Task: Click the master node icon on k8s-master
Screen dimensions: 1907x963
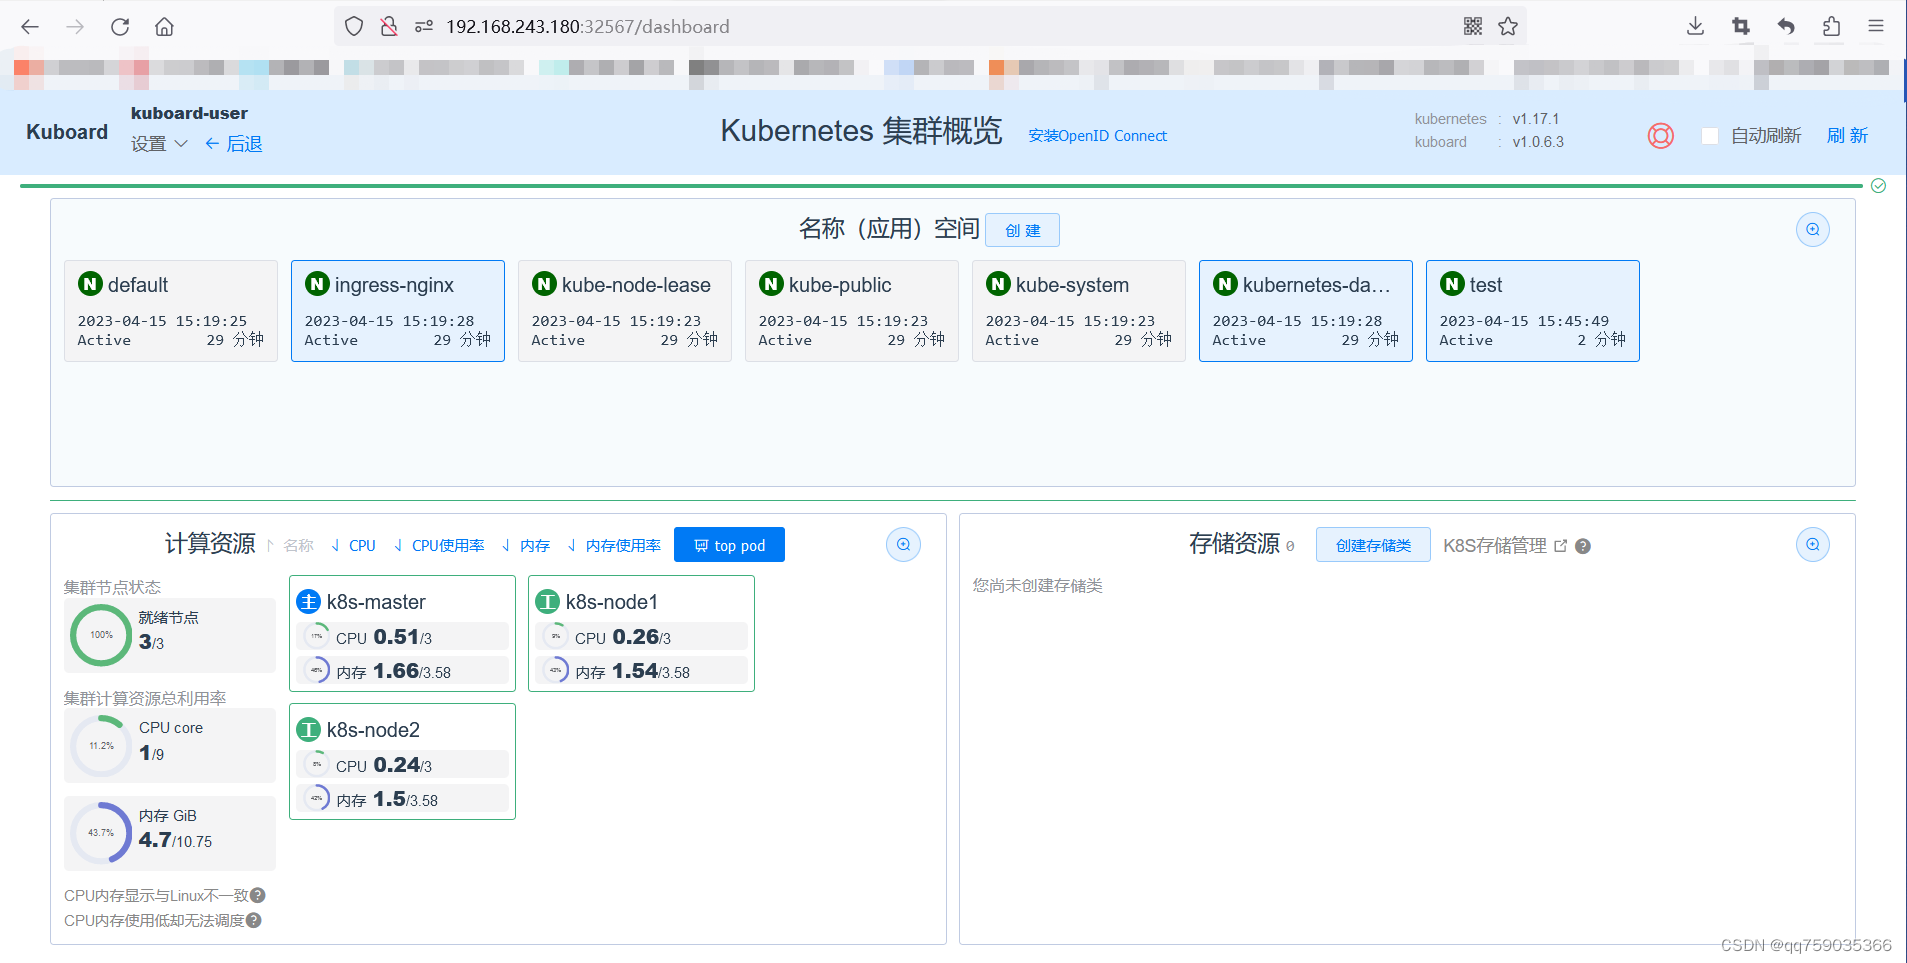Action: coord(309,601)
